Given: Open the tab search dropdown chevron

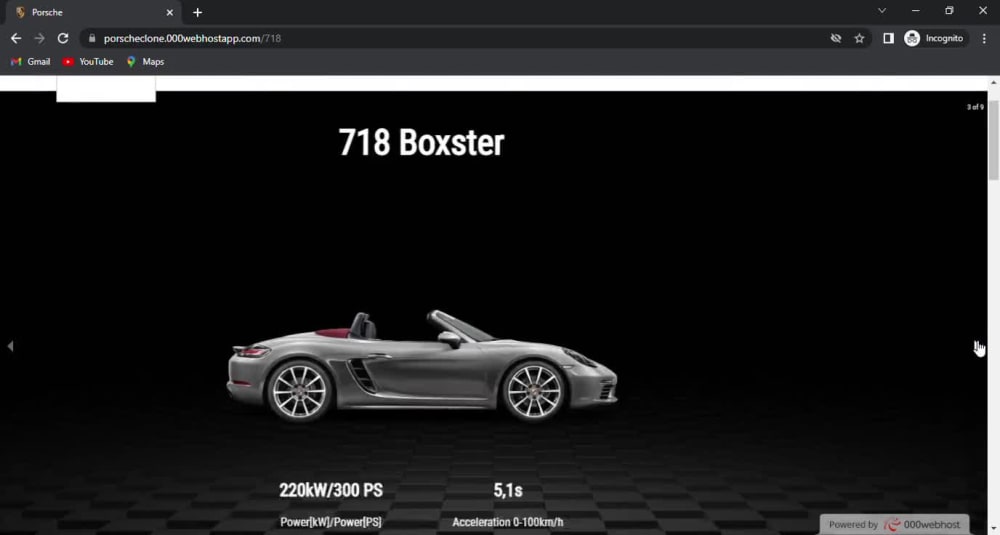Looking at the screenshot, I should (882, 10).
